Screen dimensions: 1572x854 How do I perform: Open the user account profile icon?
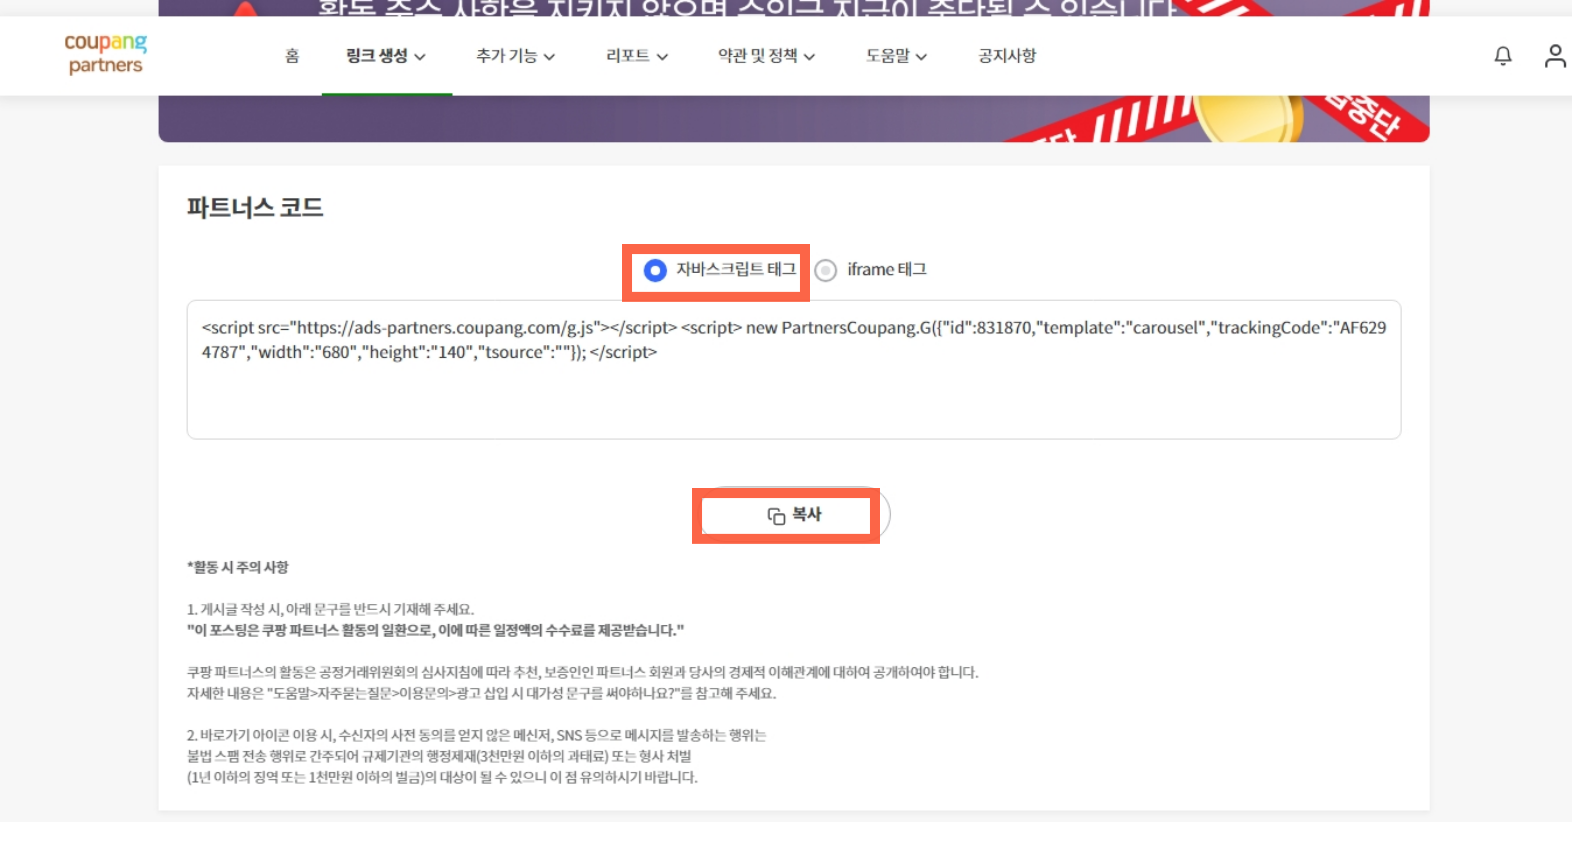1554,56
